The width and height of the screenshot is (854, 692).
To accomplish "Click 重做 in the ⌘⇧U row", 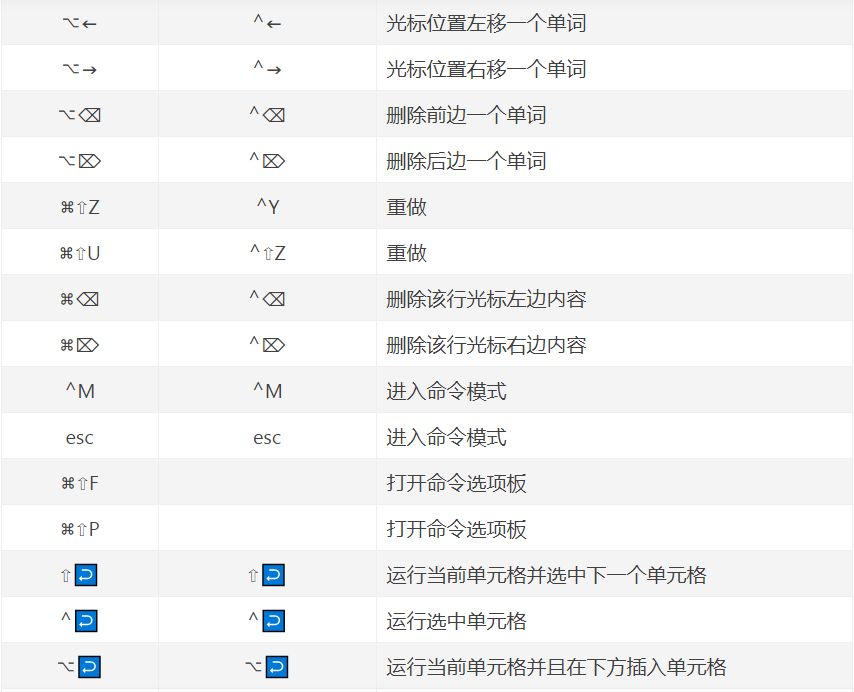I will [x=406, y=253].
